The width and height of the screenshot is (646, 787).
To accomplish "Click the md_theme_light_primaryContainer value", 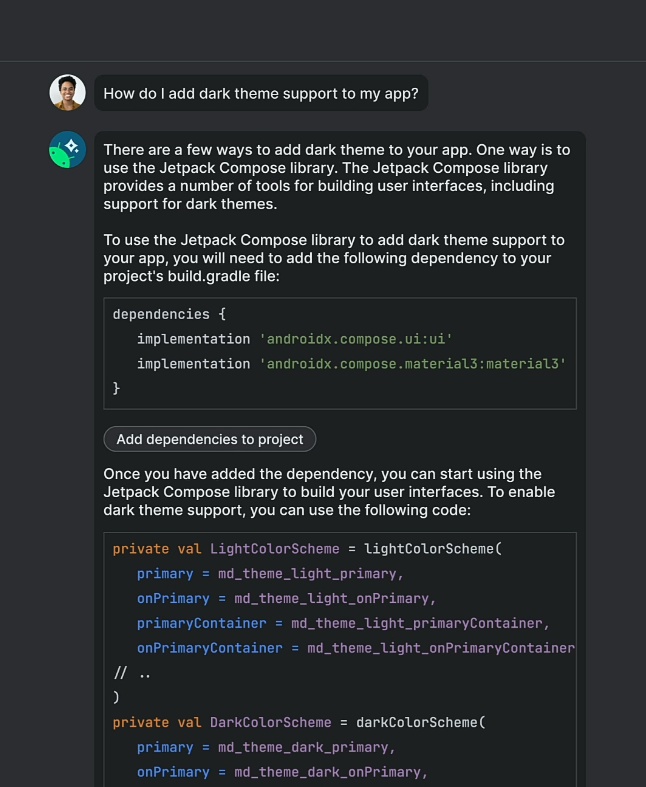I will coord(416,623).
